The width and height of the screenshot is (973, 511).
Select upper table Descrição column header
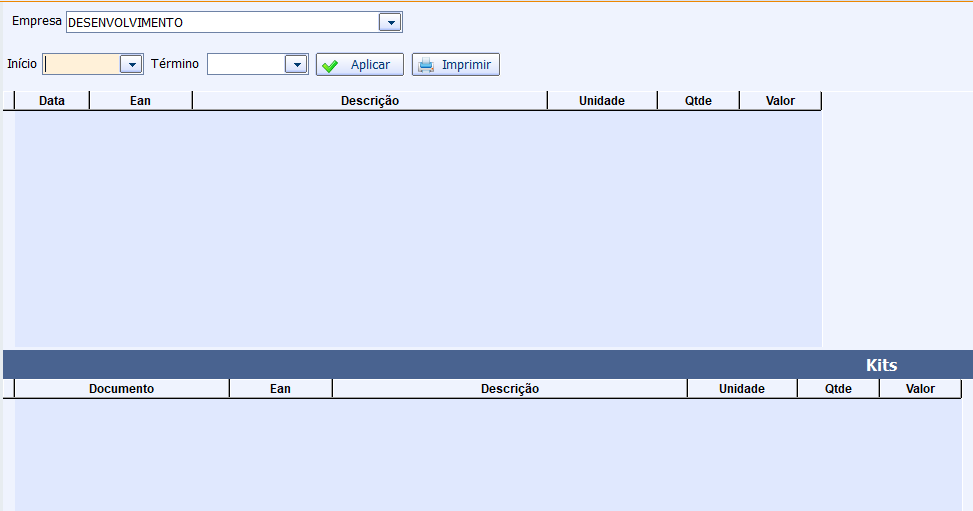369,101
